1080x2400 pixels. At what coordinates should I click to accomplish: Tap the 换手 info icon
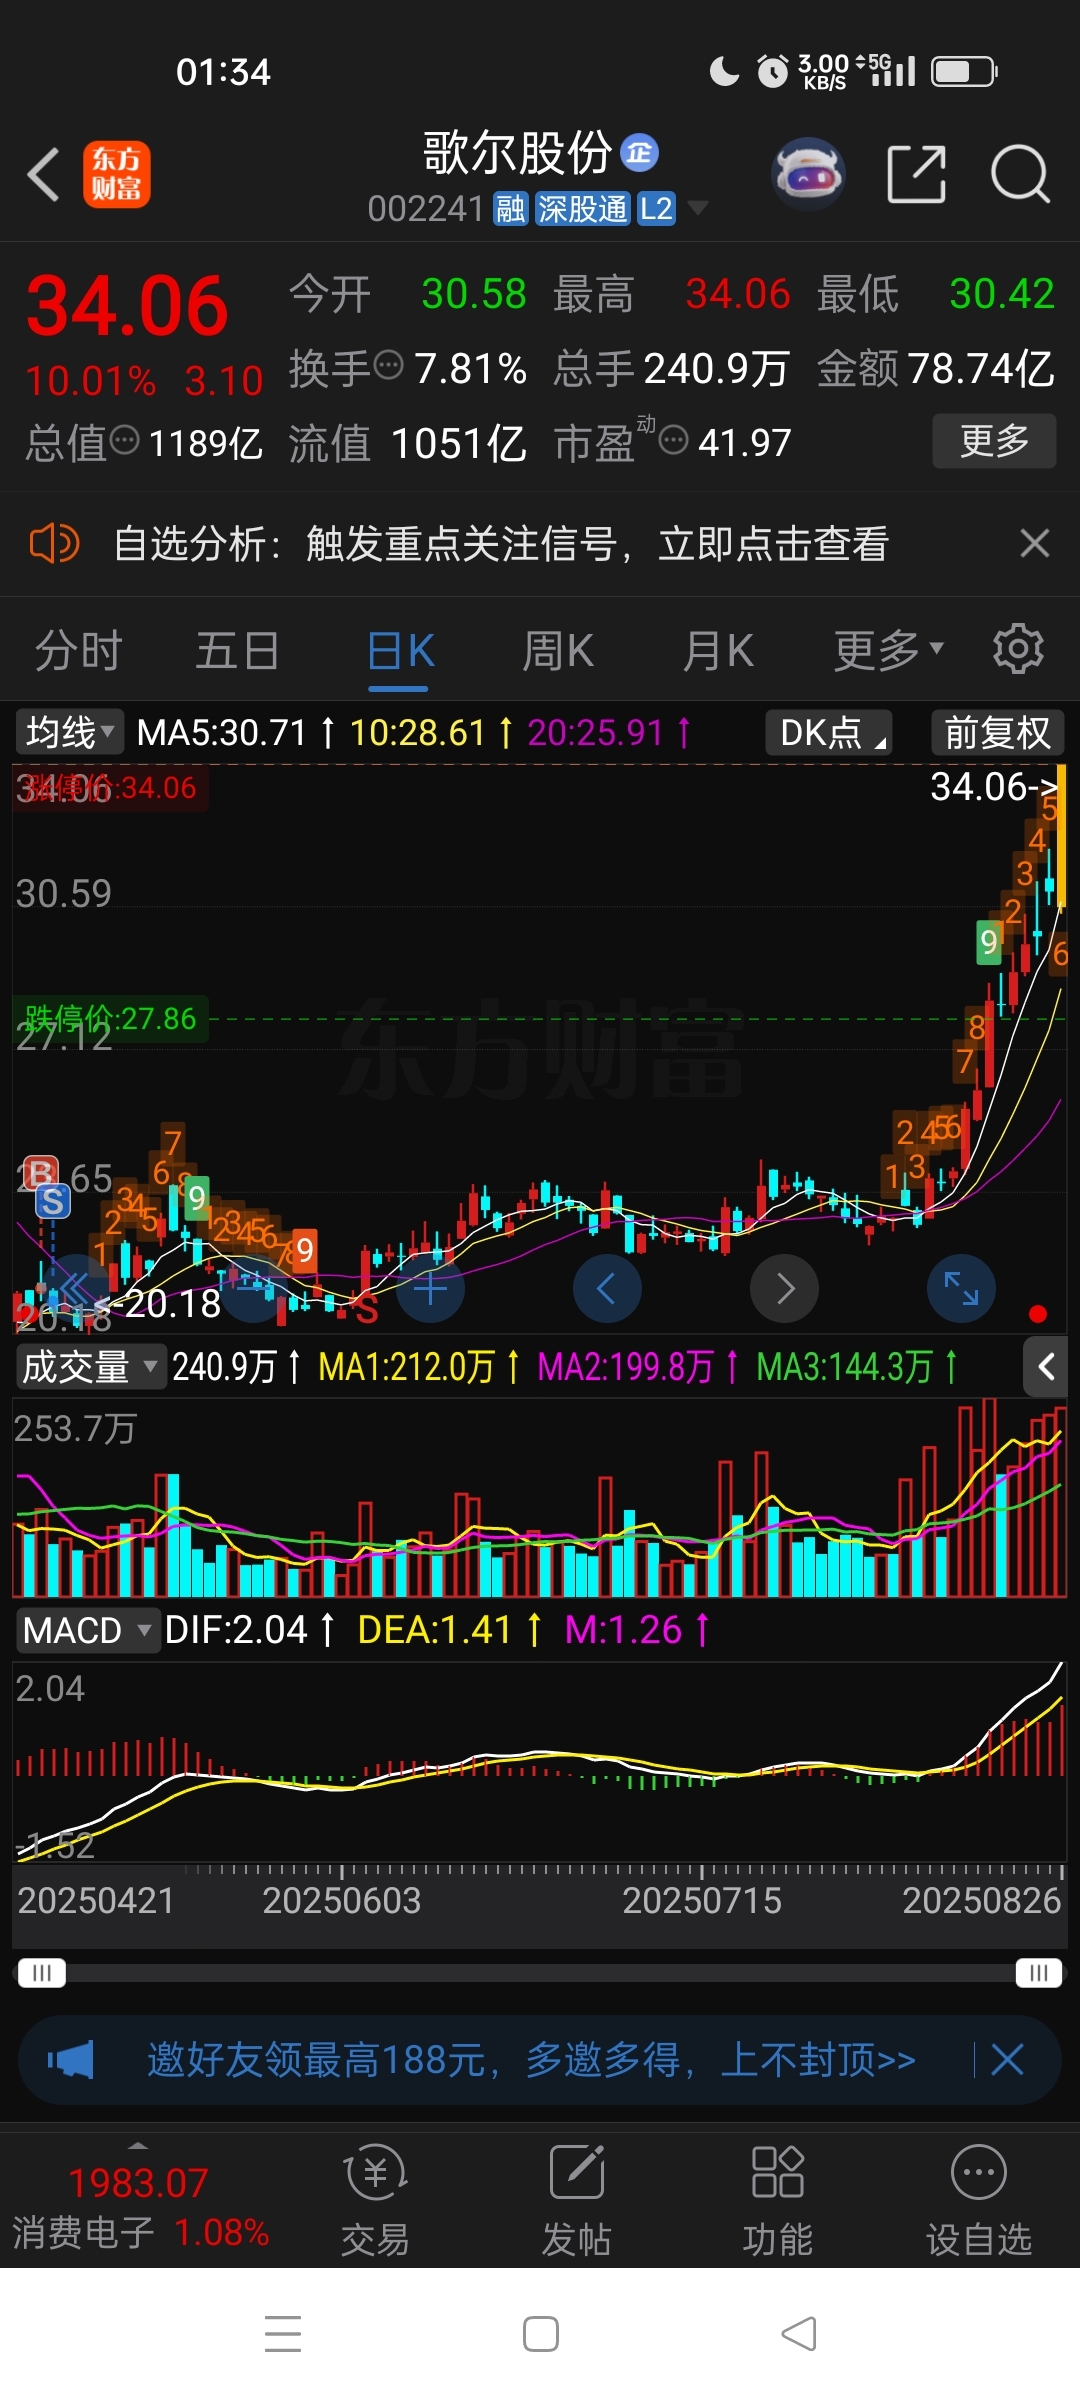point(388,365)
